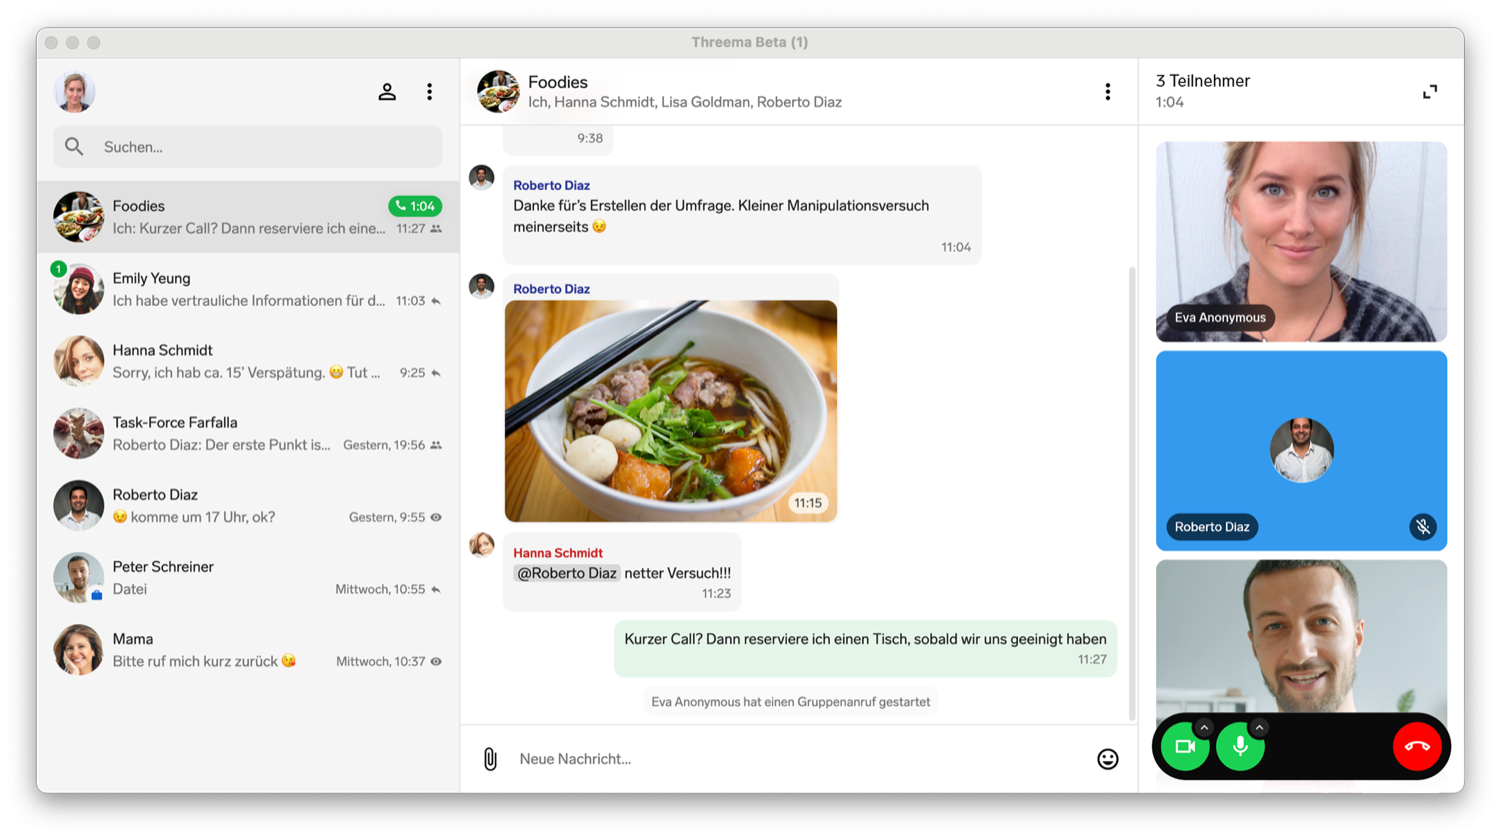Click the Foodies group avatar in chat header
The width and height of the screenshot is (1500, 837).
pyautogui.click(x=498, y=91)
